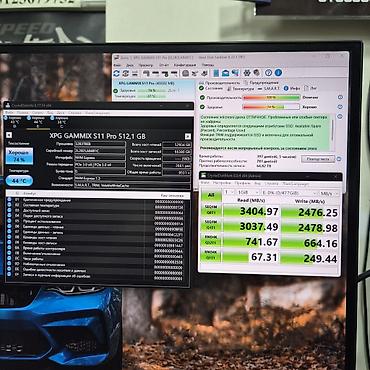Click the All button in CrystalDiskMark
This screenshot has width=370, height=370.
211,195
